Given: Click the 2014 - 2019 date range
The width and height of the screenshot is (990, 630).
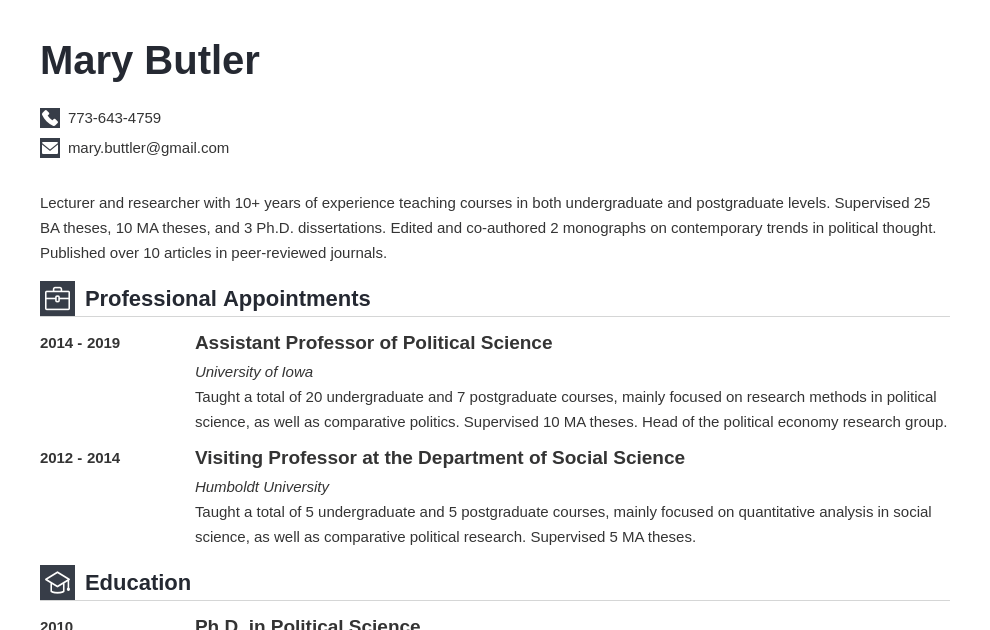Looking at the screenshot, I should coord(80,343).
